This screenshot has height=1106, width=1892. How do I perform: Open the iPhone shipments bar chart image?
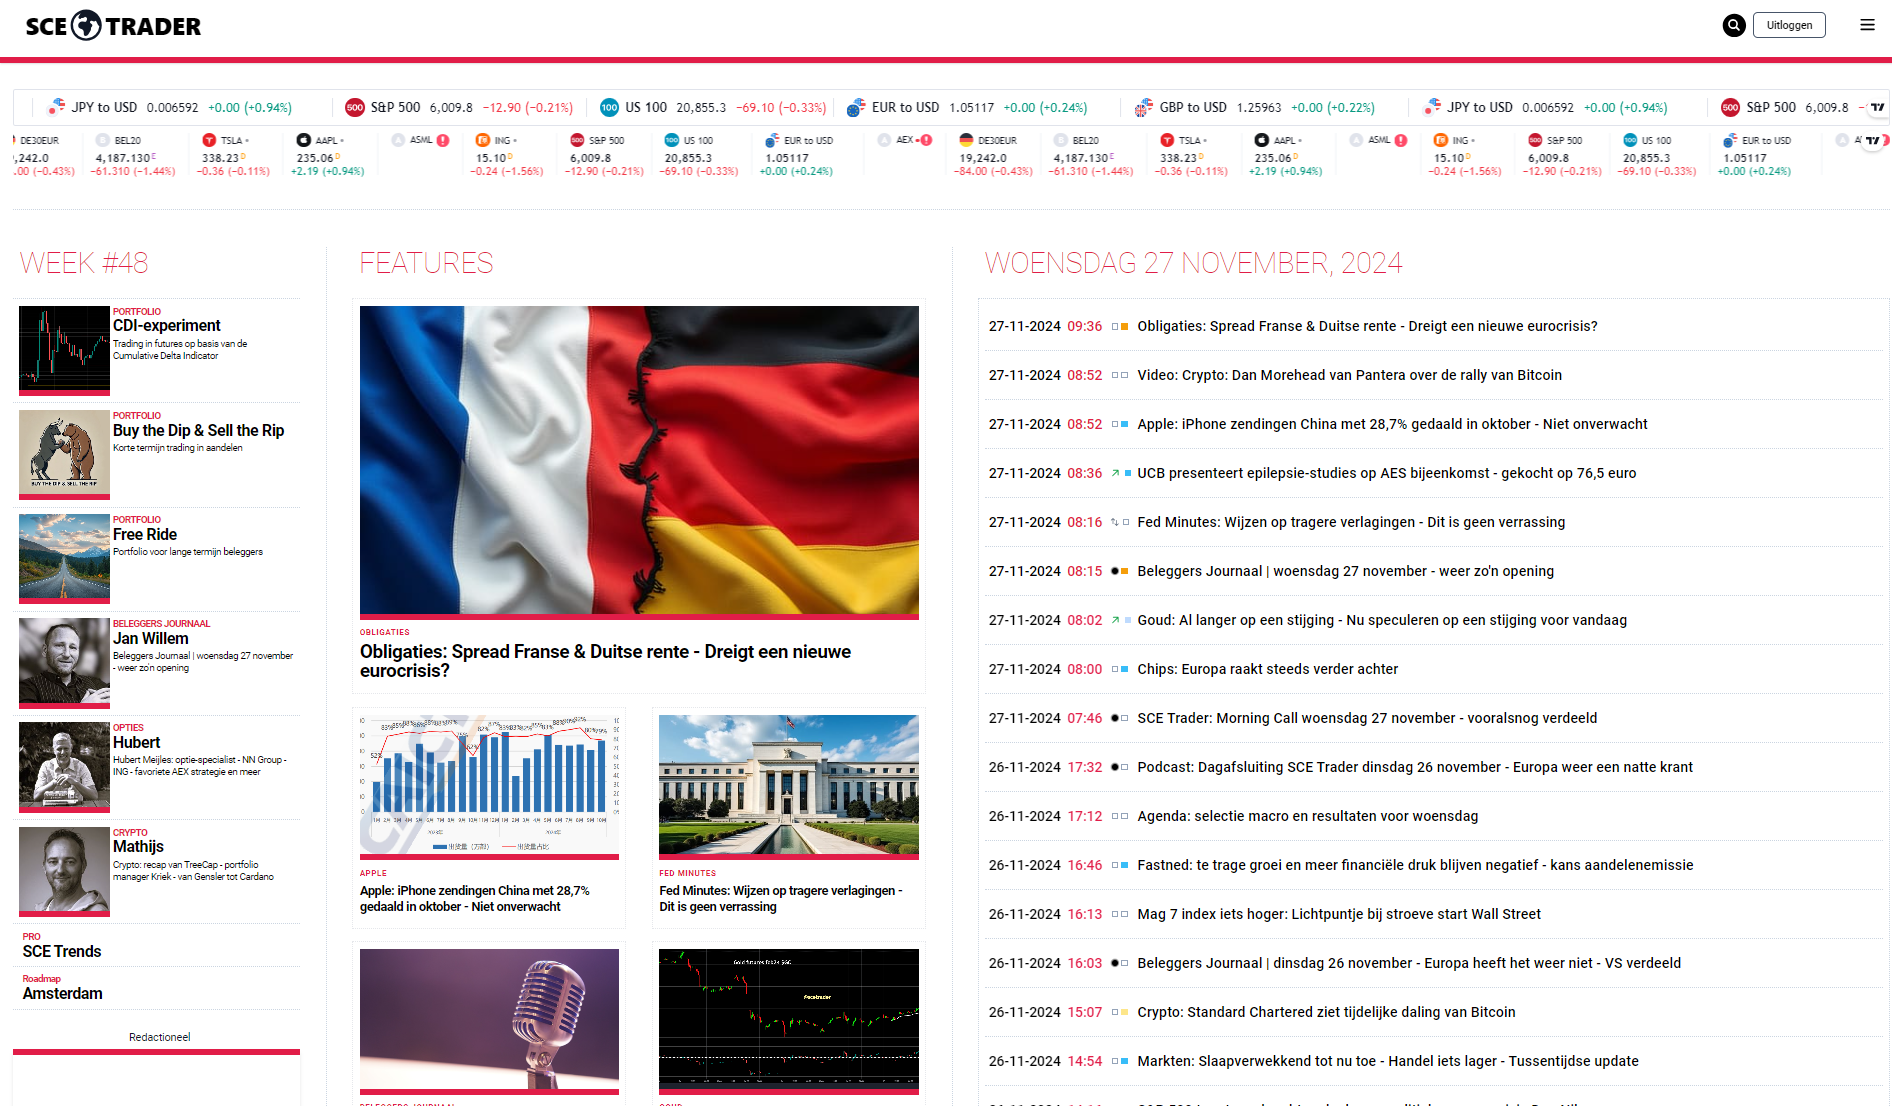coord(489,786)
